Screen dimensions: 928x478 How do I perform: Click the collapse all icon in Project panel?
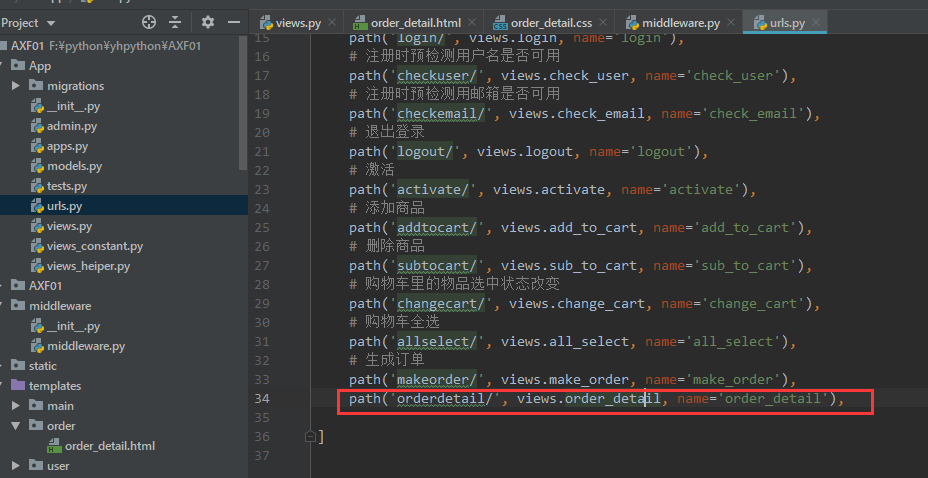click(175, 22)
